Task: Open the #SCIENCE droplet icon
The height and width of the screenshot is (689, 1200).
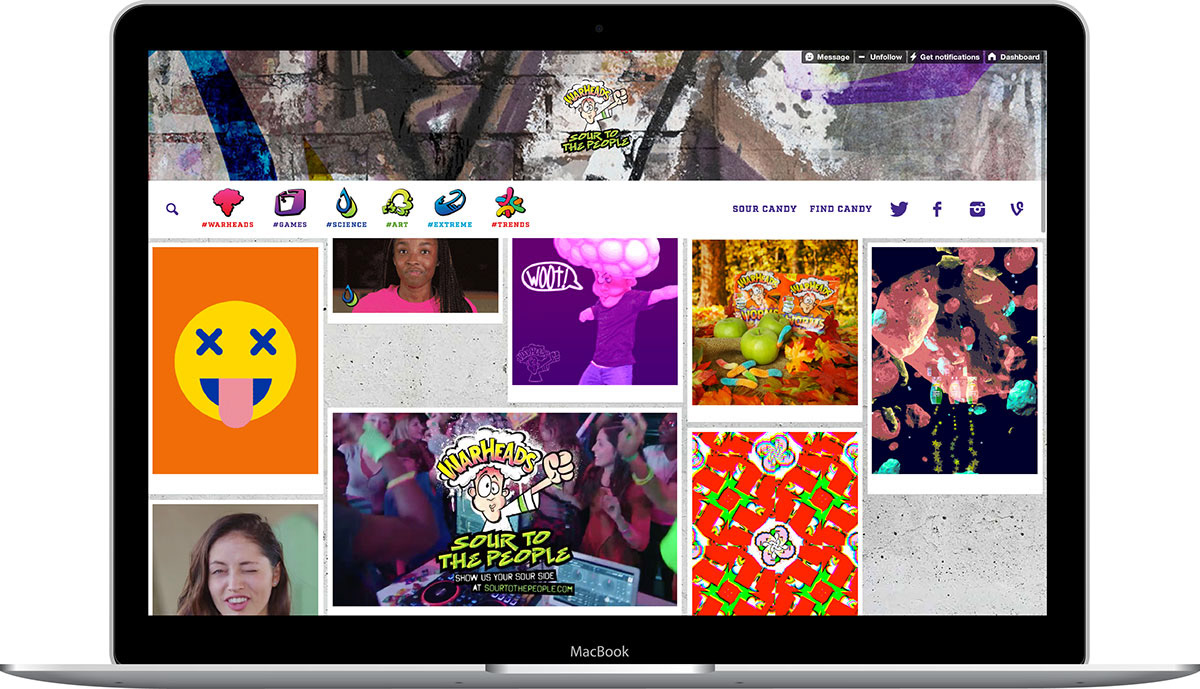Action: 346,209
